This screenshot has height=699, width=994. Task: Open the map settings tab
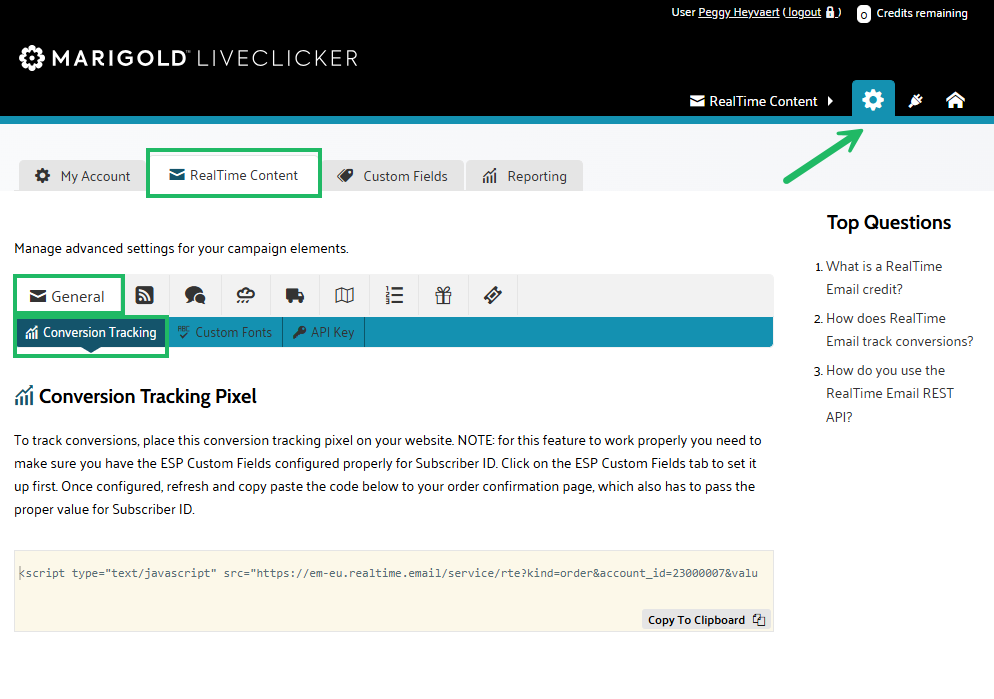point(344,295)
